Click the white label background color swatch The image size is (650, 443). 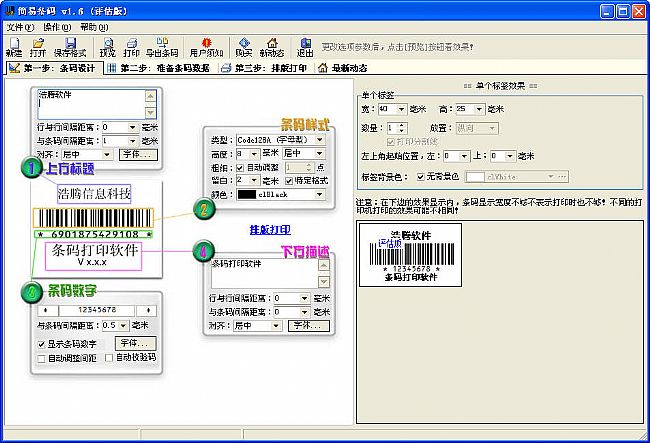(x=475, y=177)
